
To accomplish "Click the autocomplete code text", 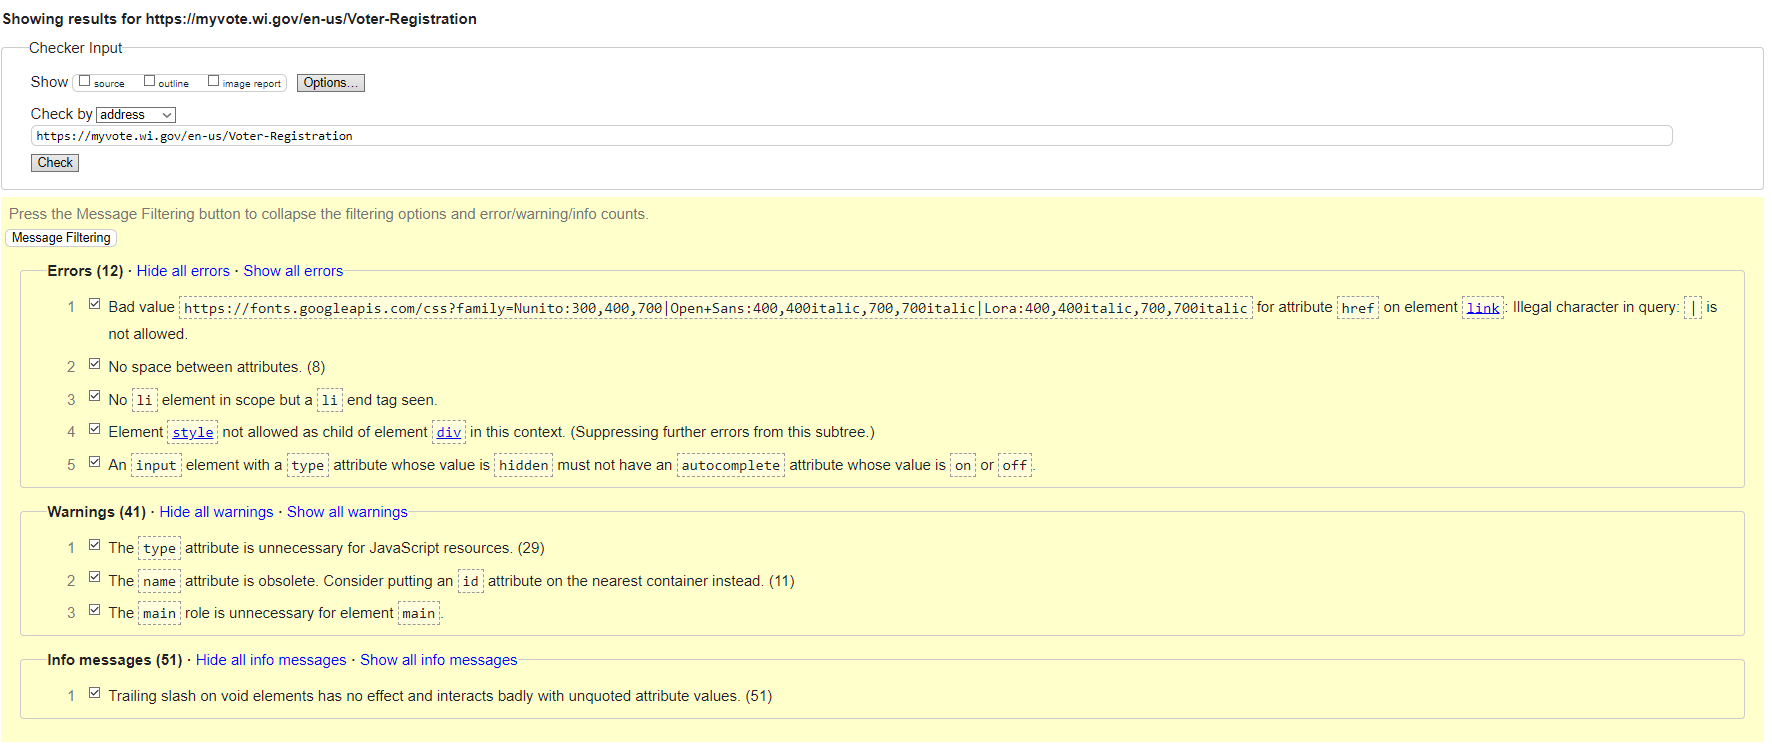I will (x=731, y=466).
